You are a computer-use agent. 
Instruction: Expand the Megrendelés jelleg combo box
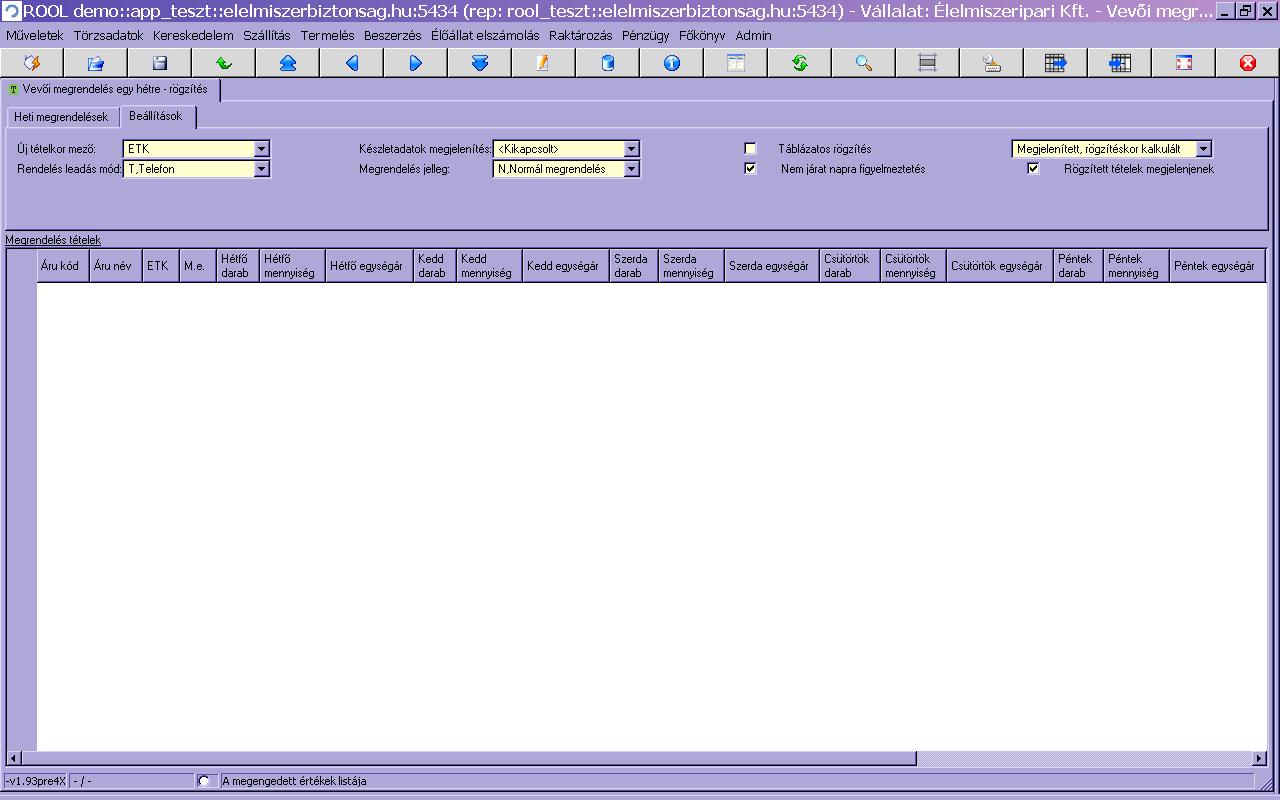[x=631, y=169]
